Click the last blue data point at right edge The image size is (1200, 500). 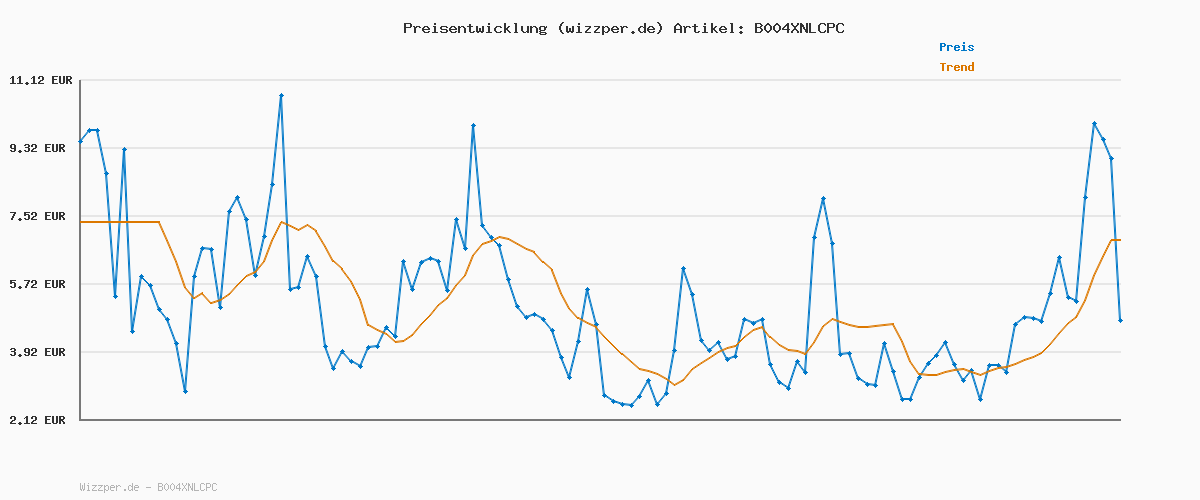tap(1120, 320)
